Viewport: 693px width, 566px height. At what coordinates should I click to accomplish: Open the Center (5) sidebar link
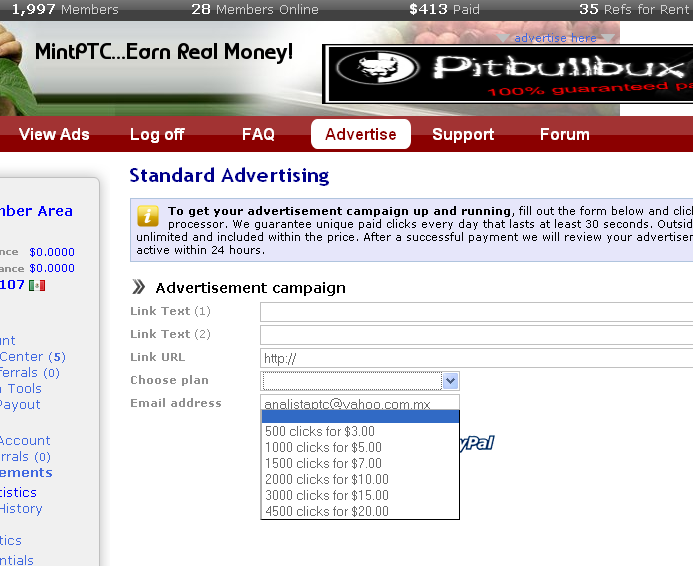[x=33, y=357]
